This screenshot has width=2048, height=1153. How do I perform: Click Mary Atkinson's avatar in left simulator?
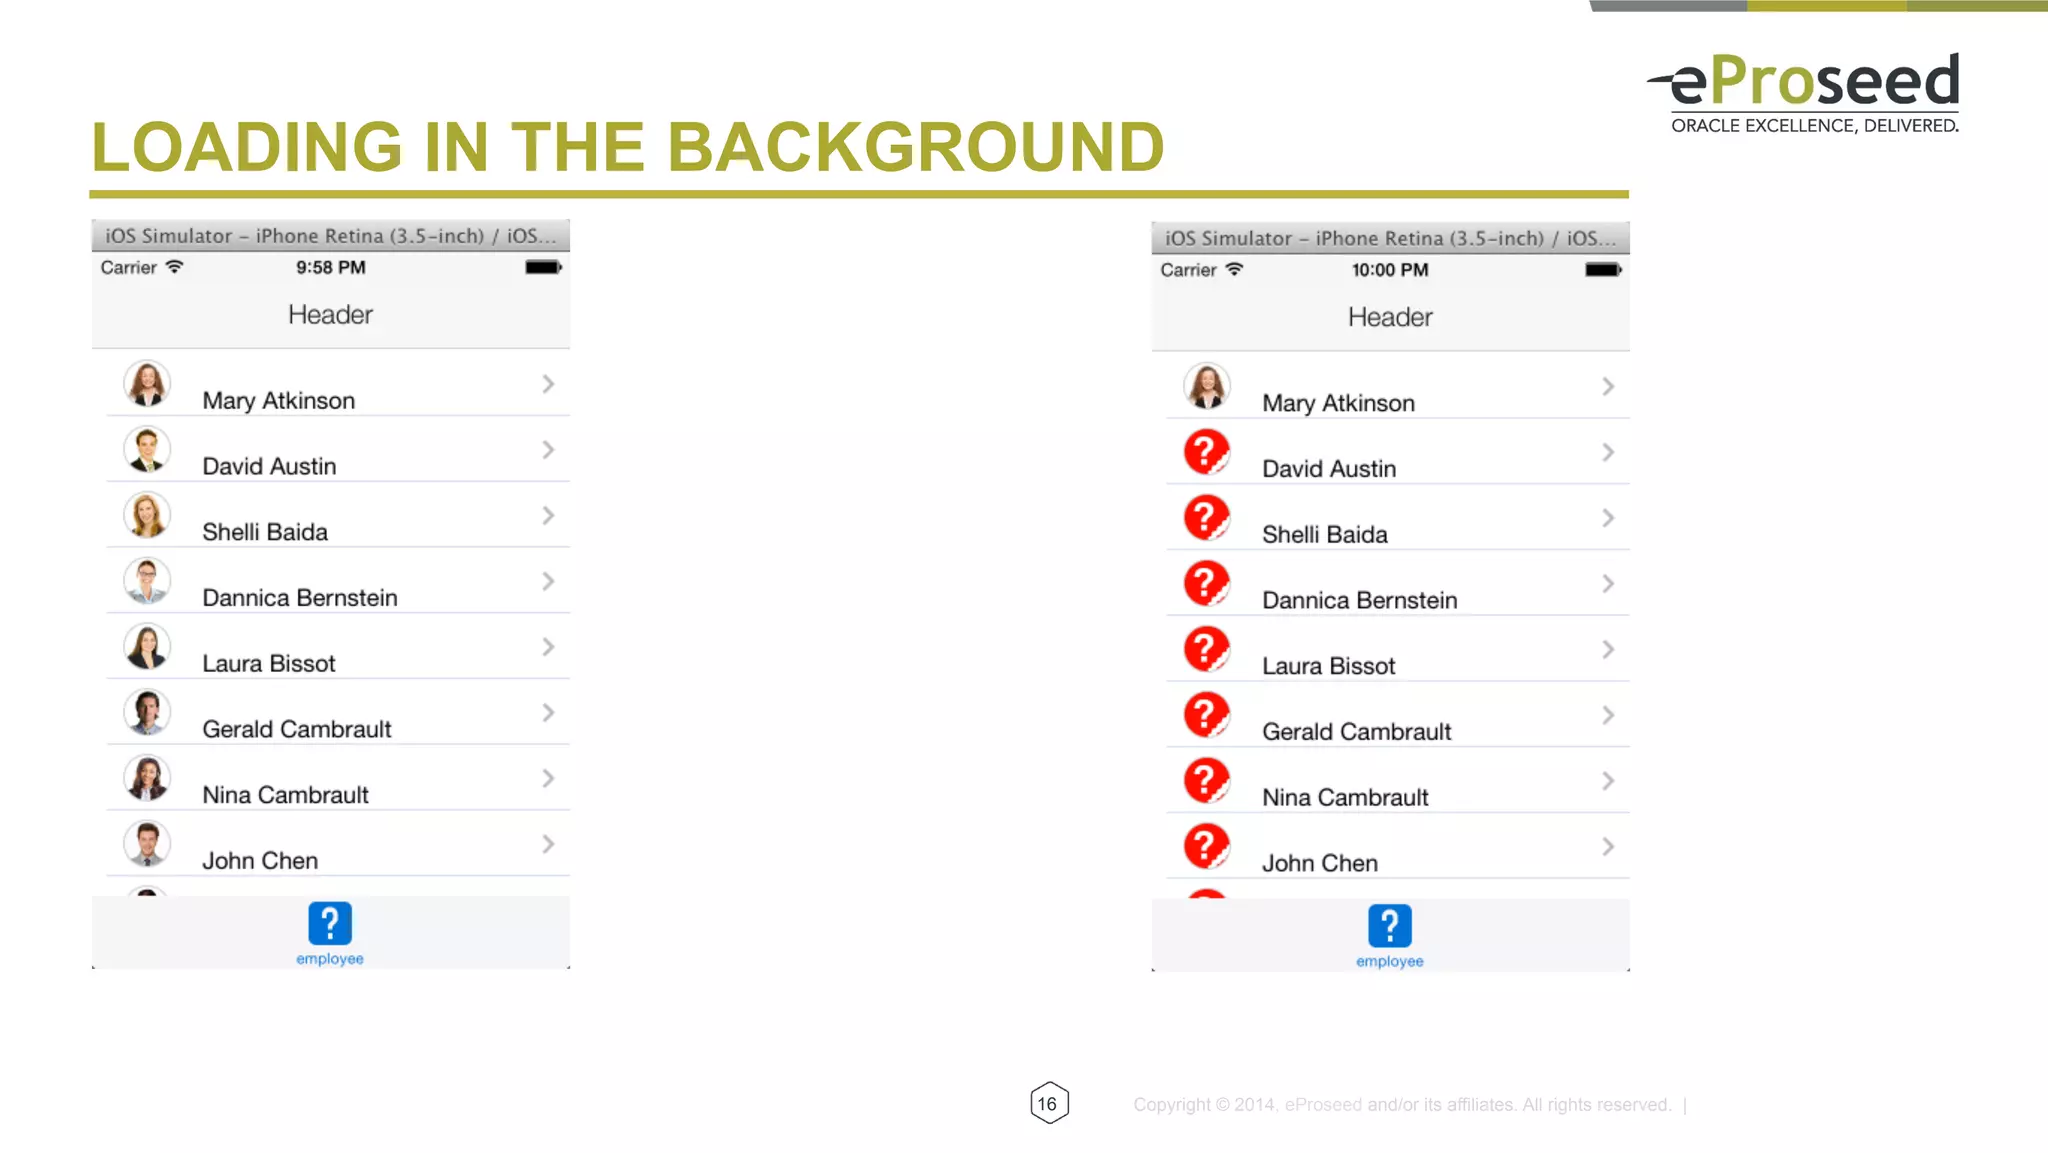147,384
